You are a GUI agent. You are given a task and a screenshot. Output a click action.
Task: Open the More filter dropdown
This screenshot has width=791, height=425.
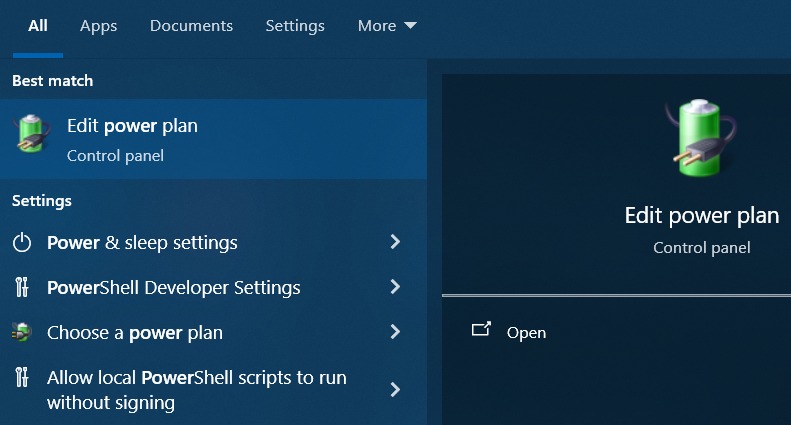(387, 26)
